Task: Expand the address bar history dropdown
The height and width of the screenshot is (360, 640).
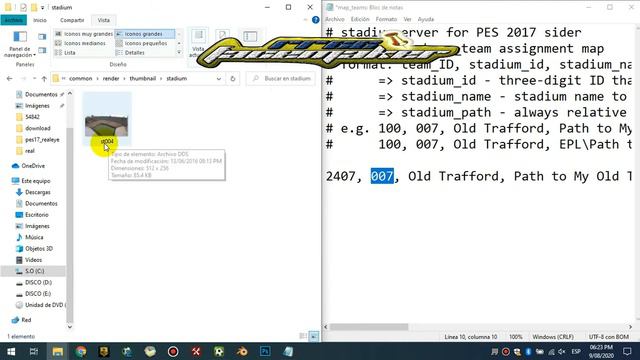Action: pyautogui.click(x=219, y=78)
